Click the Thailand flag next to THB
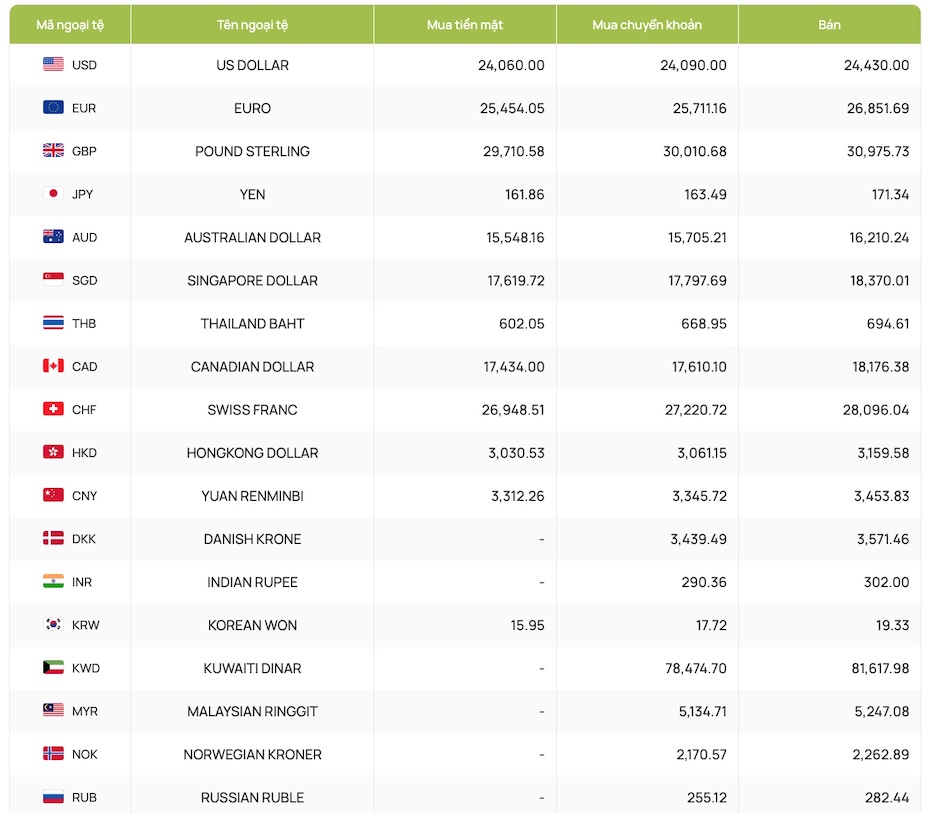The height and width of the screenshot is (813, 936). tap(53, 323)
